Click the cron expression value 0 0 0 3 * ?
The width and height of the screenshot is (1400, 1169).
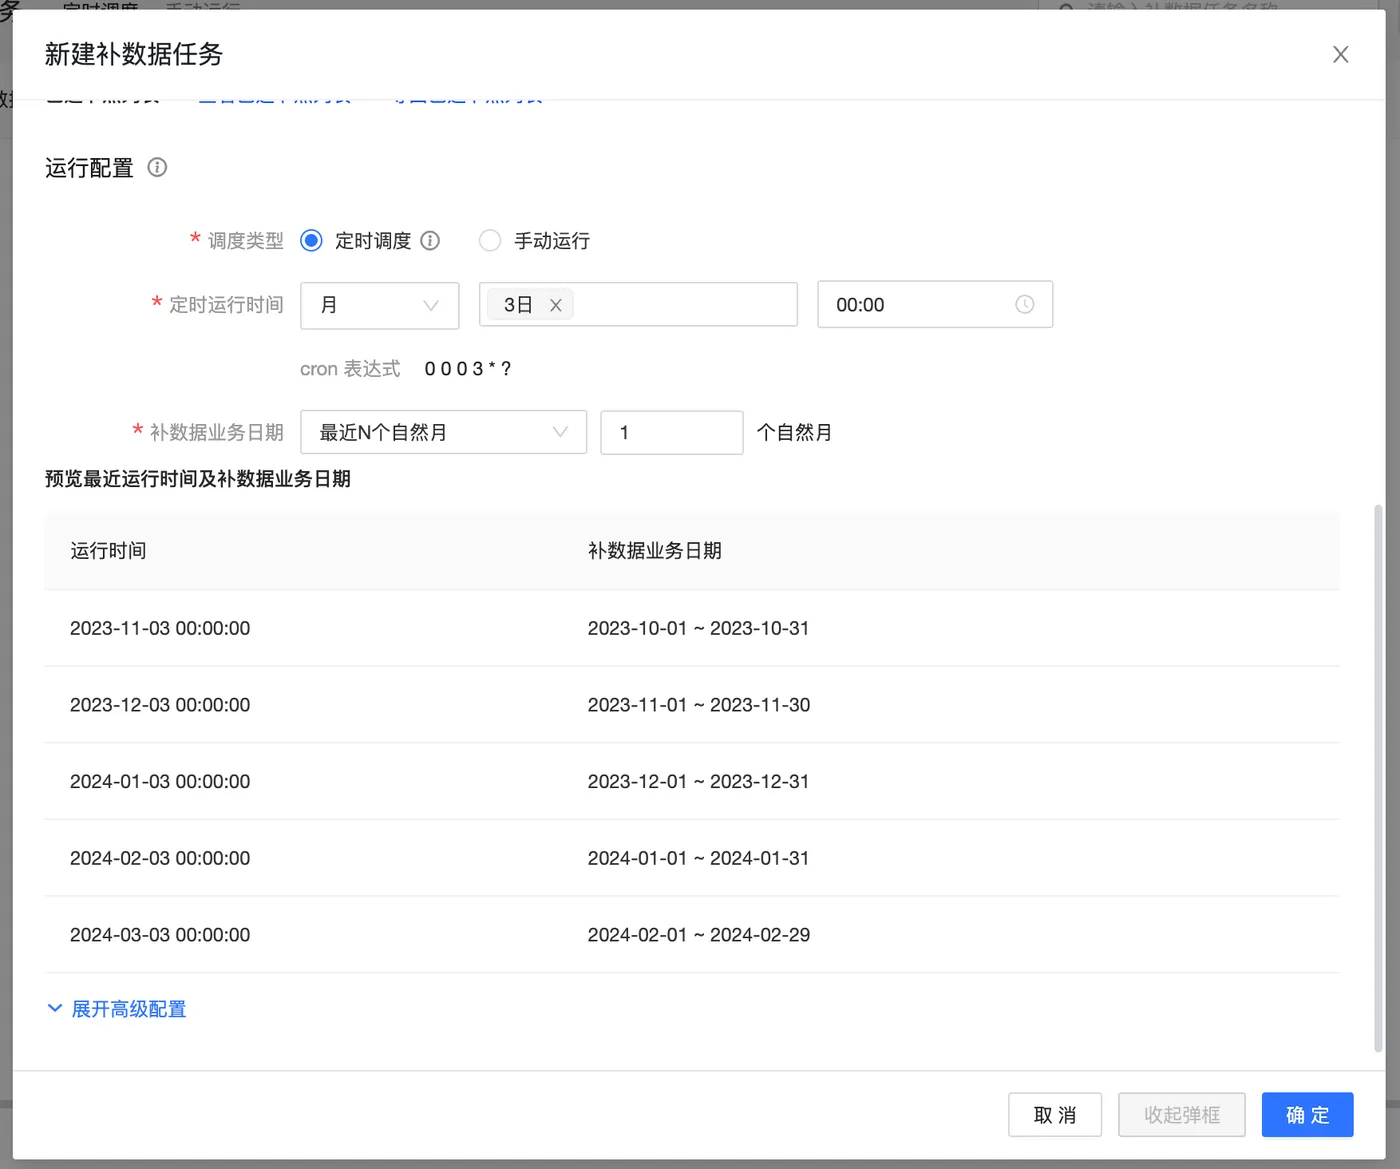pos(468,369)
